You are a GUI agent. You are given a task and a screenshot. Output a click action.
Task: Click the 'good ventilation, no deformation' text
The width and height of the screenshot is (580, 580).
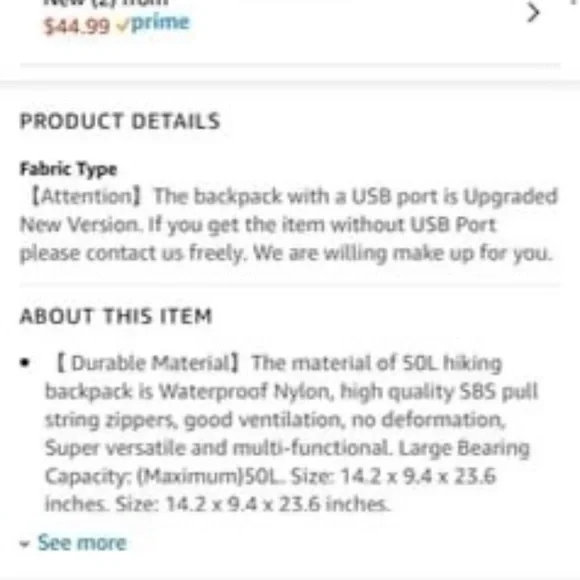point(344,420)
